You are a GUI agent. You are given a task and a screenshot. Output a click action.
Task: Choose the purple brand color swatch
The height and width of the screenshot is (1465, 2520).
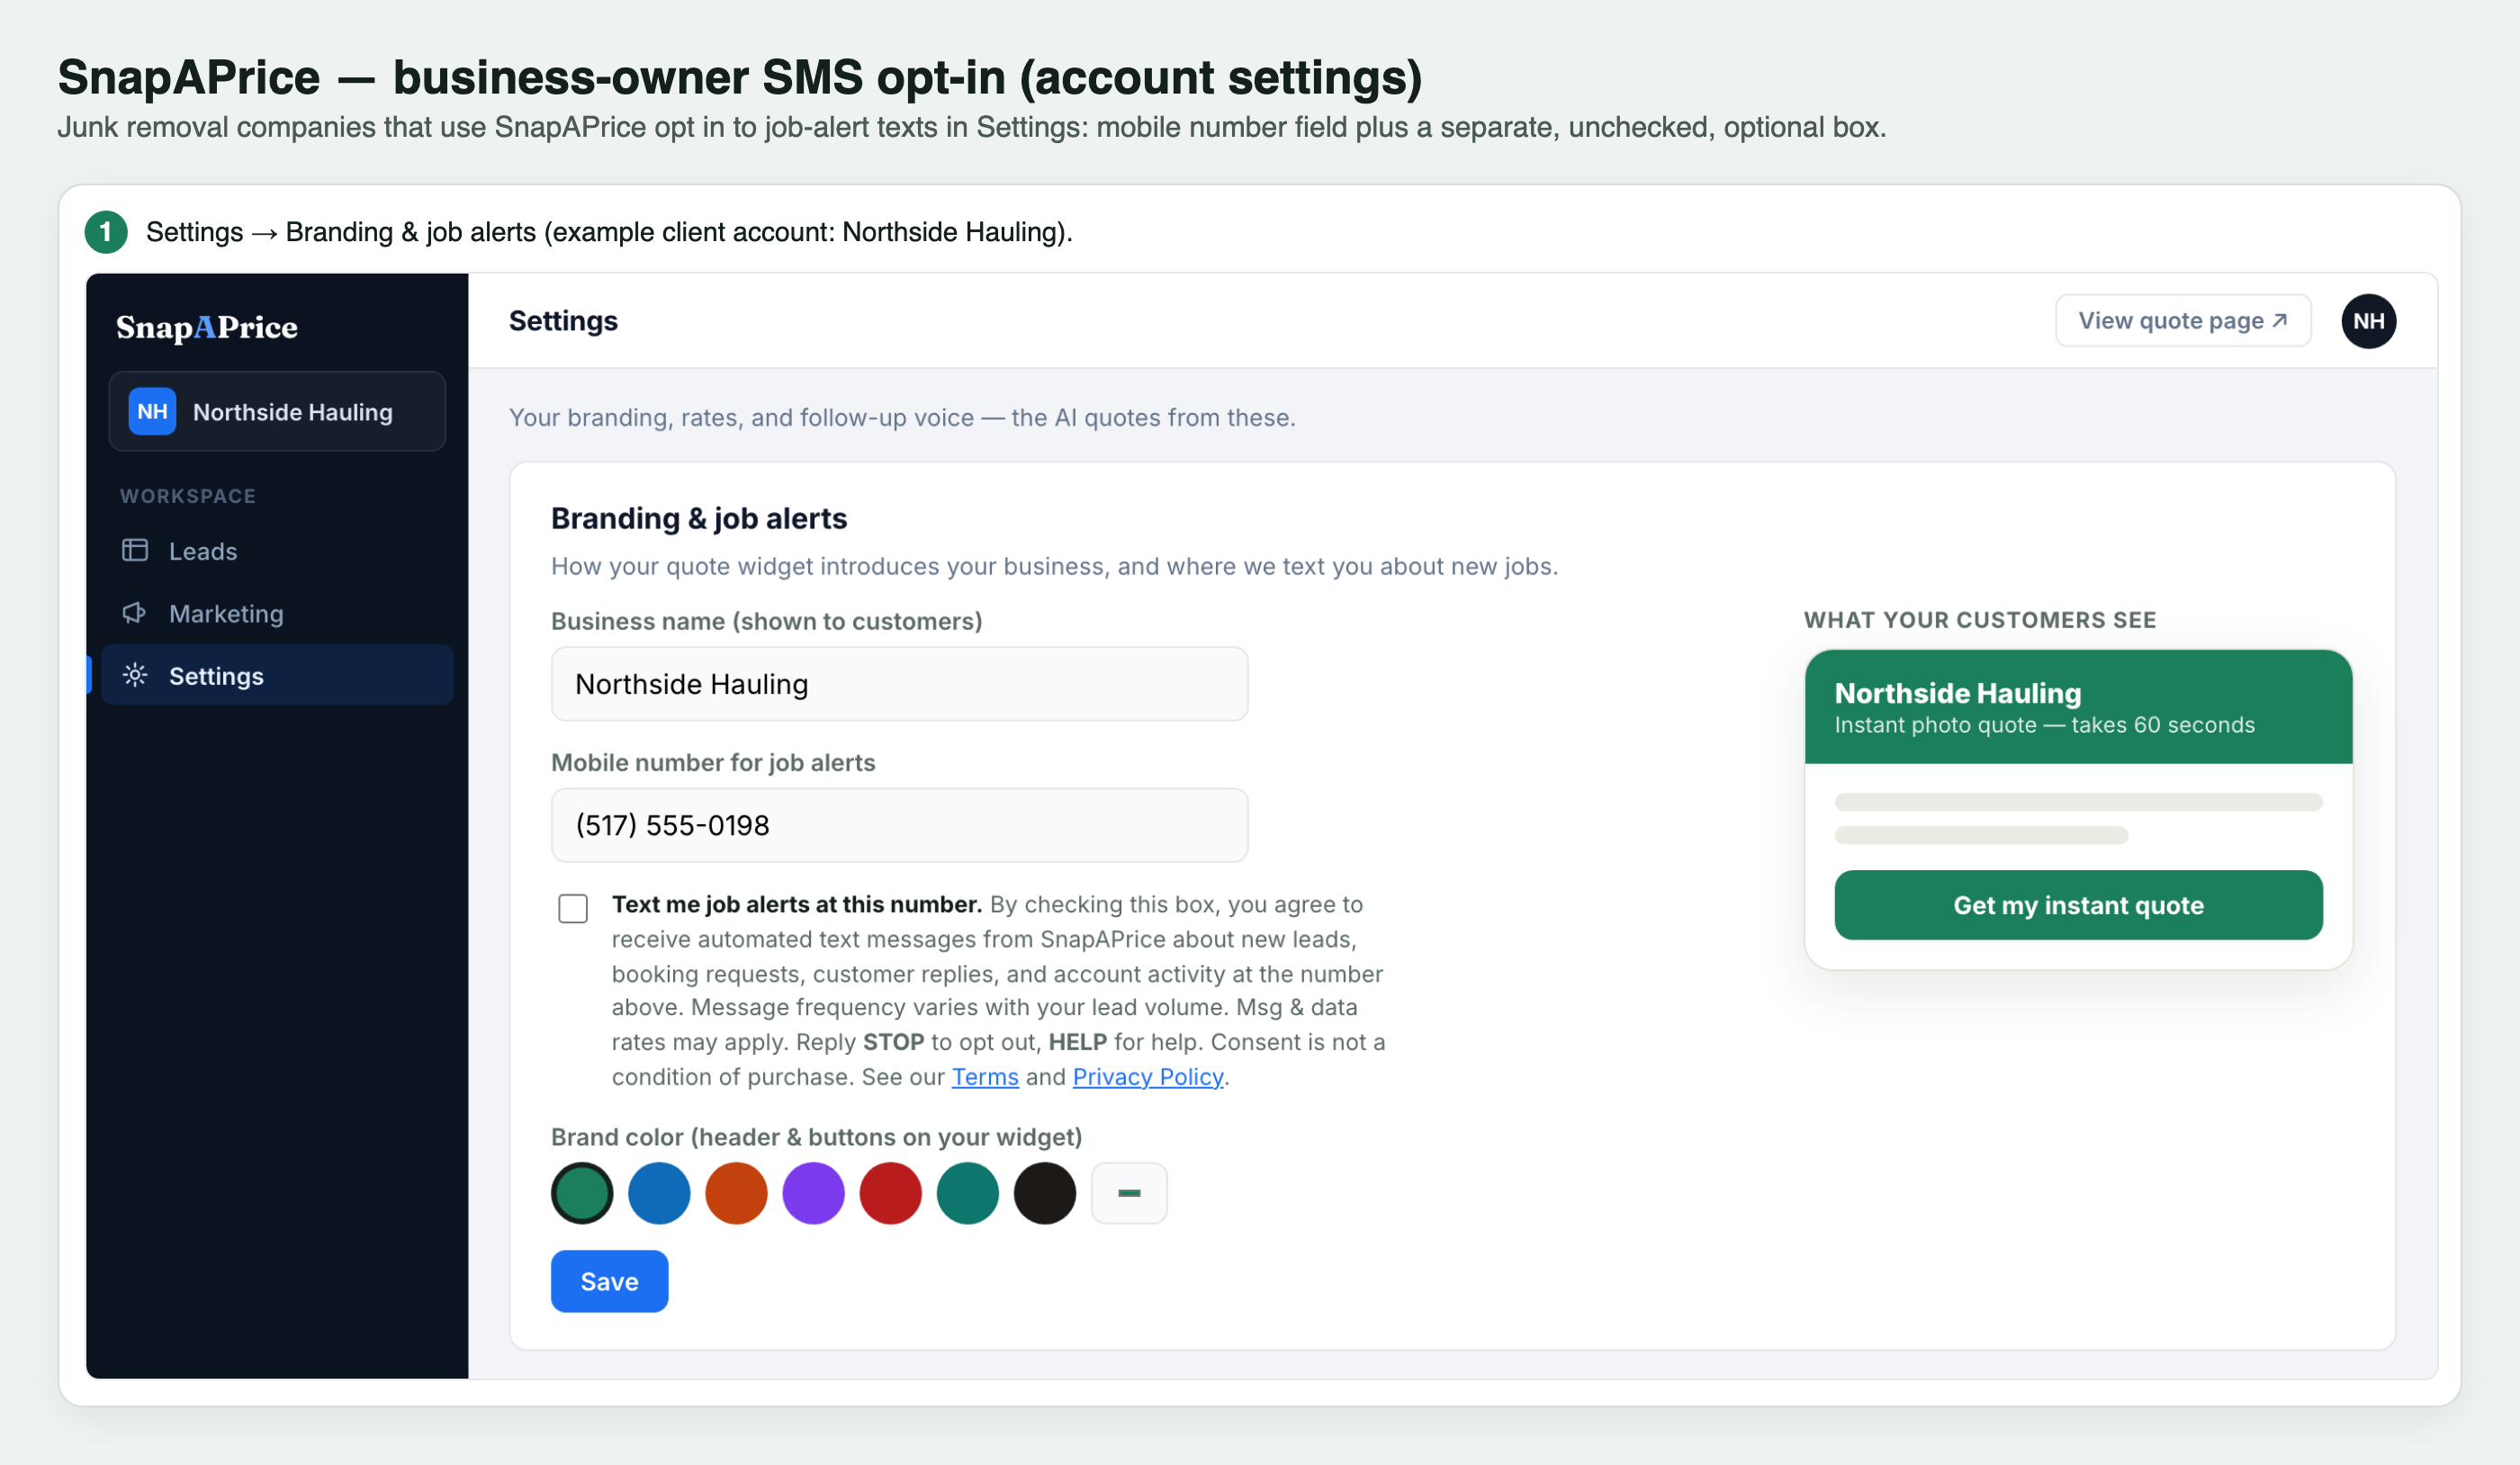813,1193
